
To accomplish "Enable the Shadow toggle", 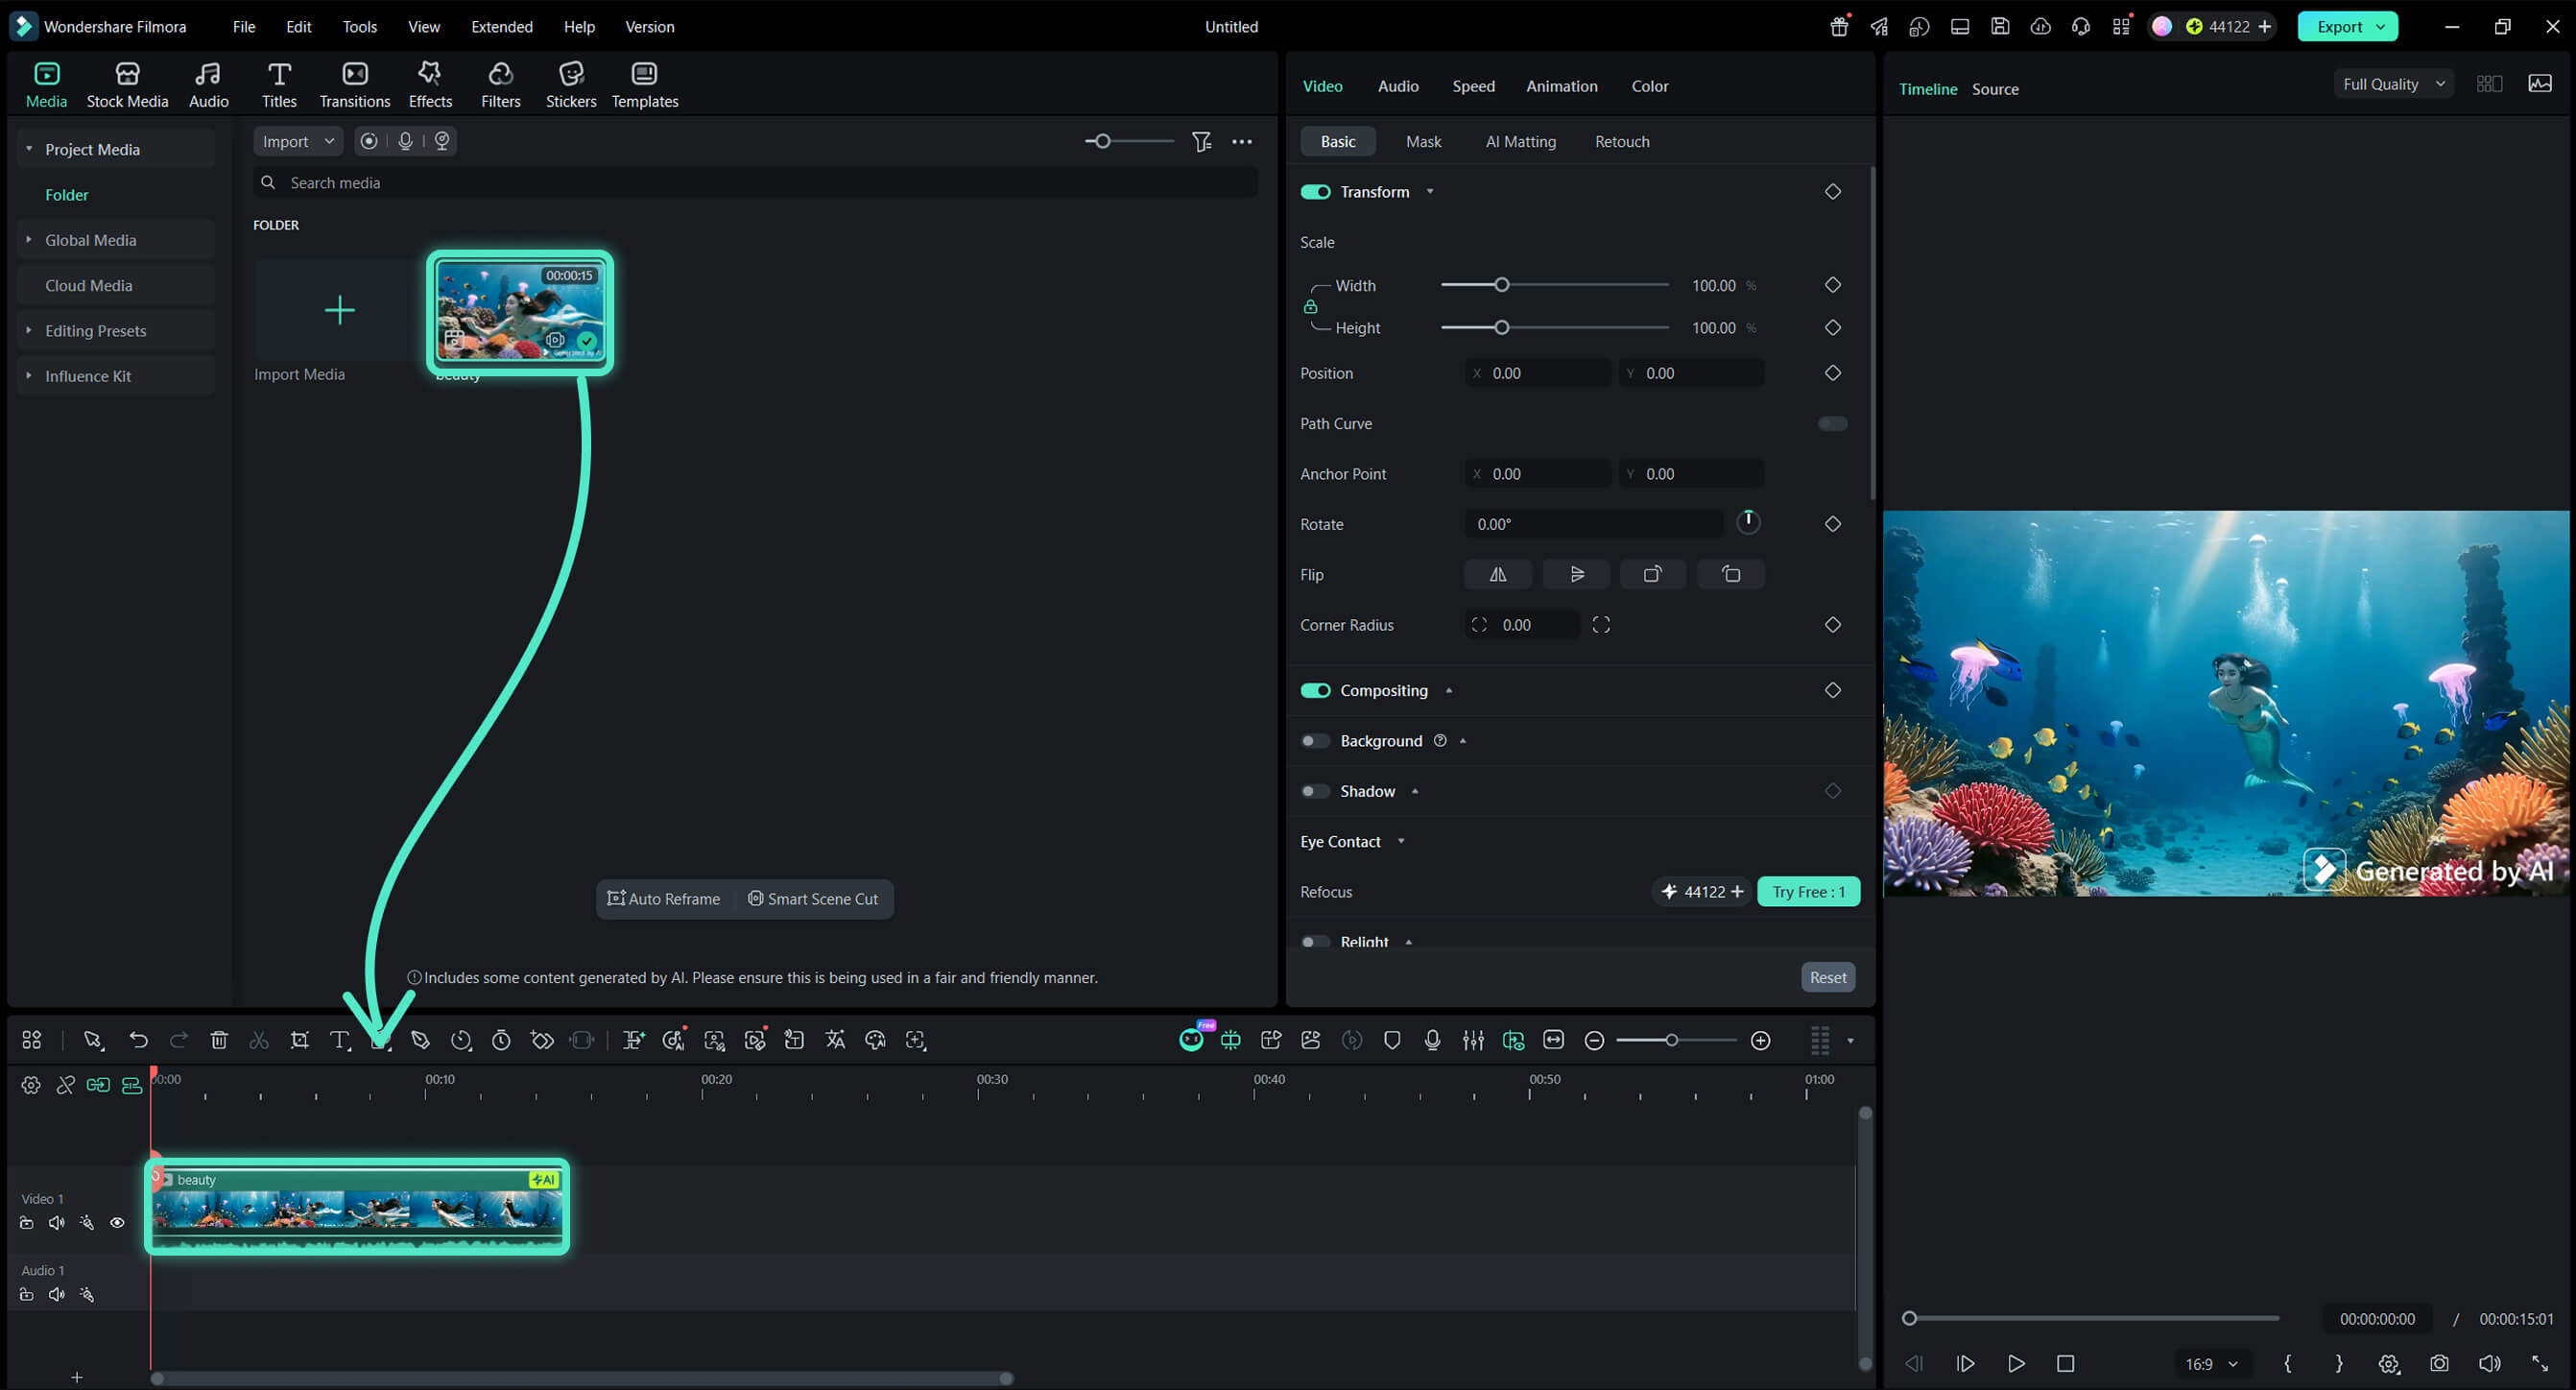I will [x=1315, y=791].
